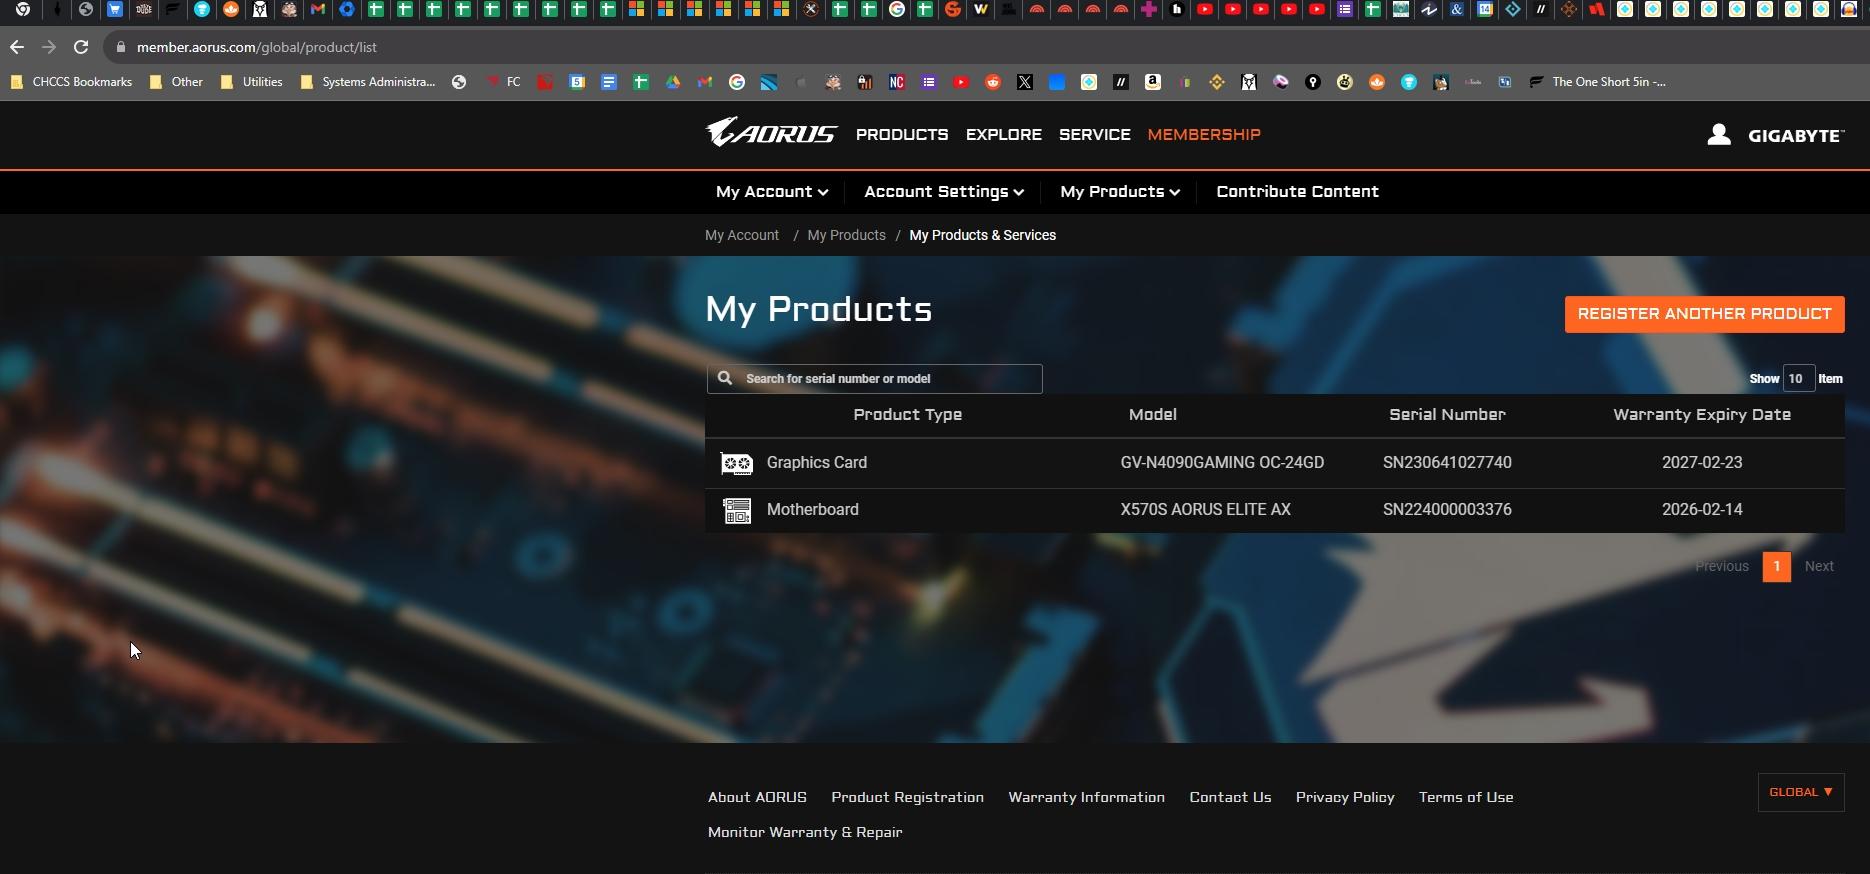Open the Systems Administra... bookmarks folder
The width and height of the screenshot is (1870, 874).
(367, 82)
